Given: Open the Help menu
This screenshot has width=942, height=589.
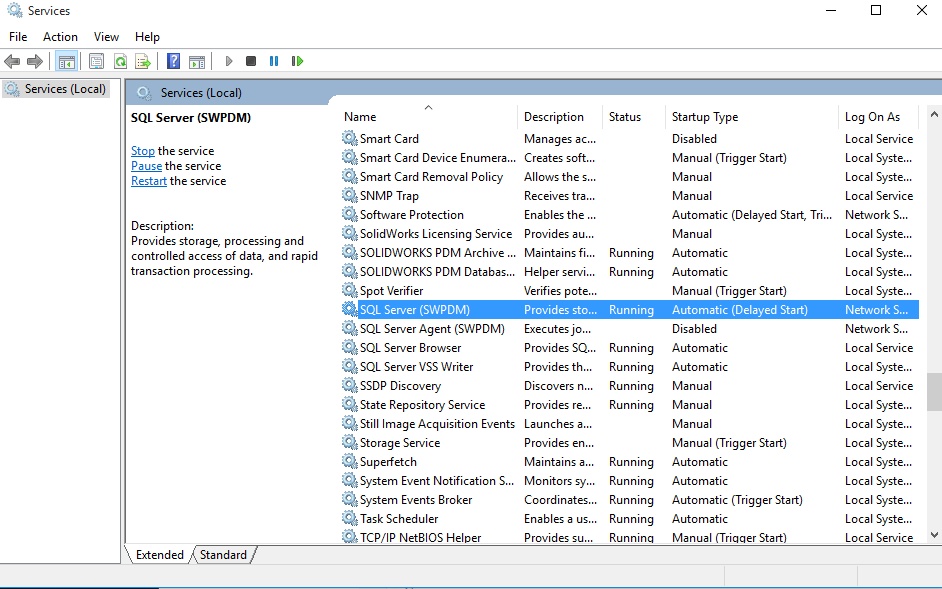Looking at the screenshot, I should coord(147,37).
